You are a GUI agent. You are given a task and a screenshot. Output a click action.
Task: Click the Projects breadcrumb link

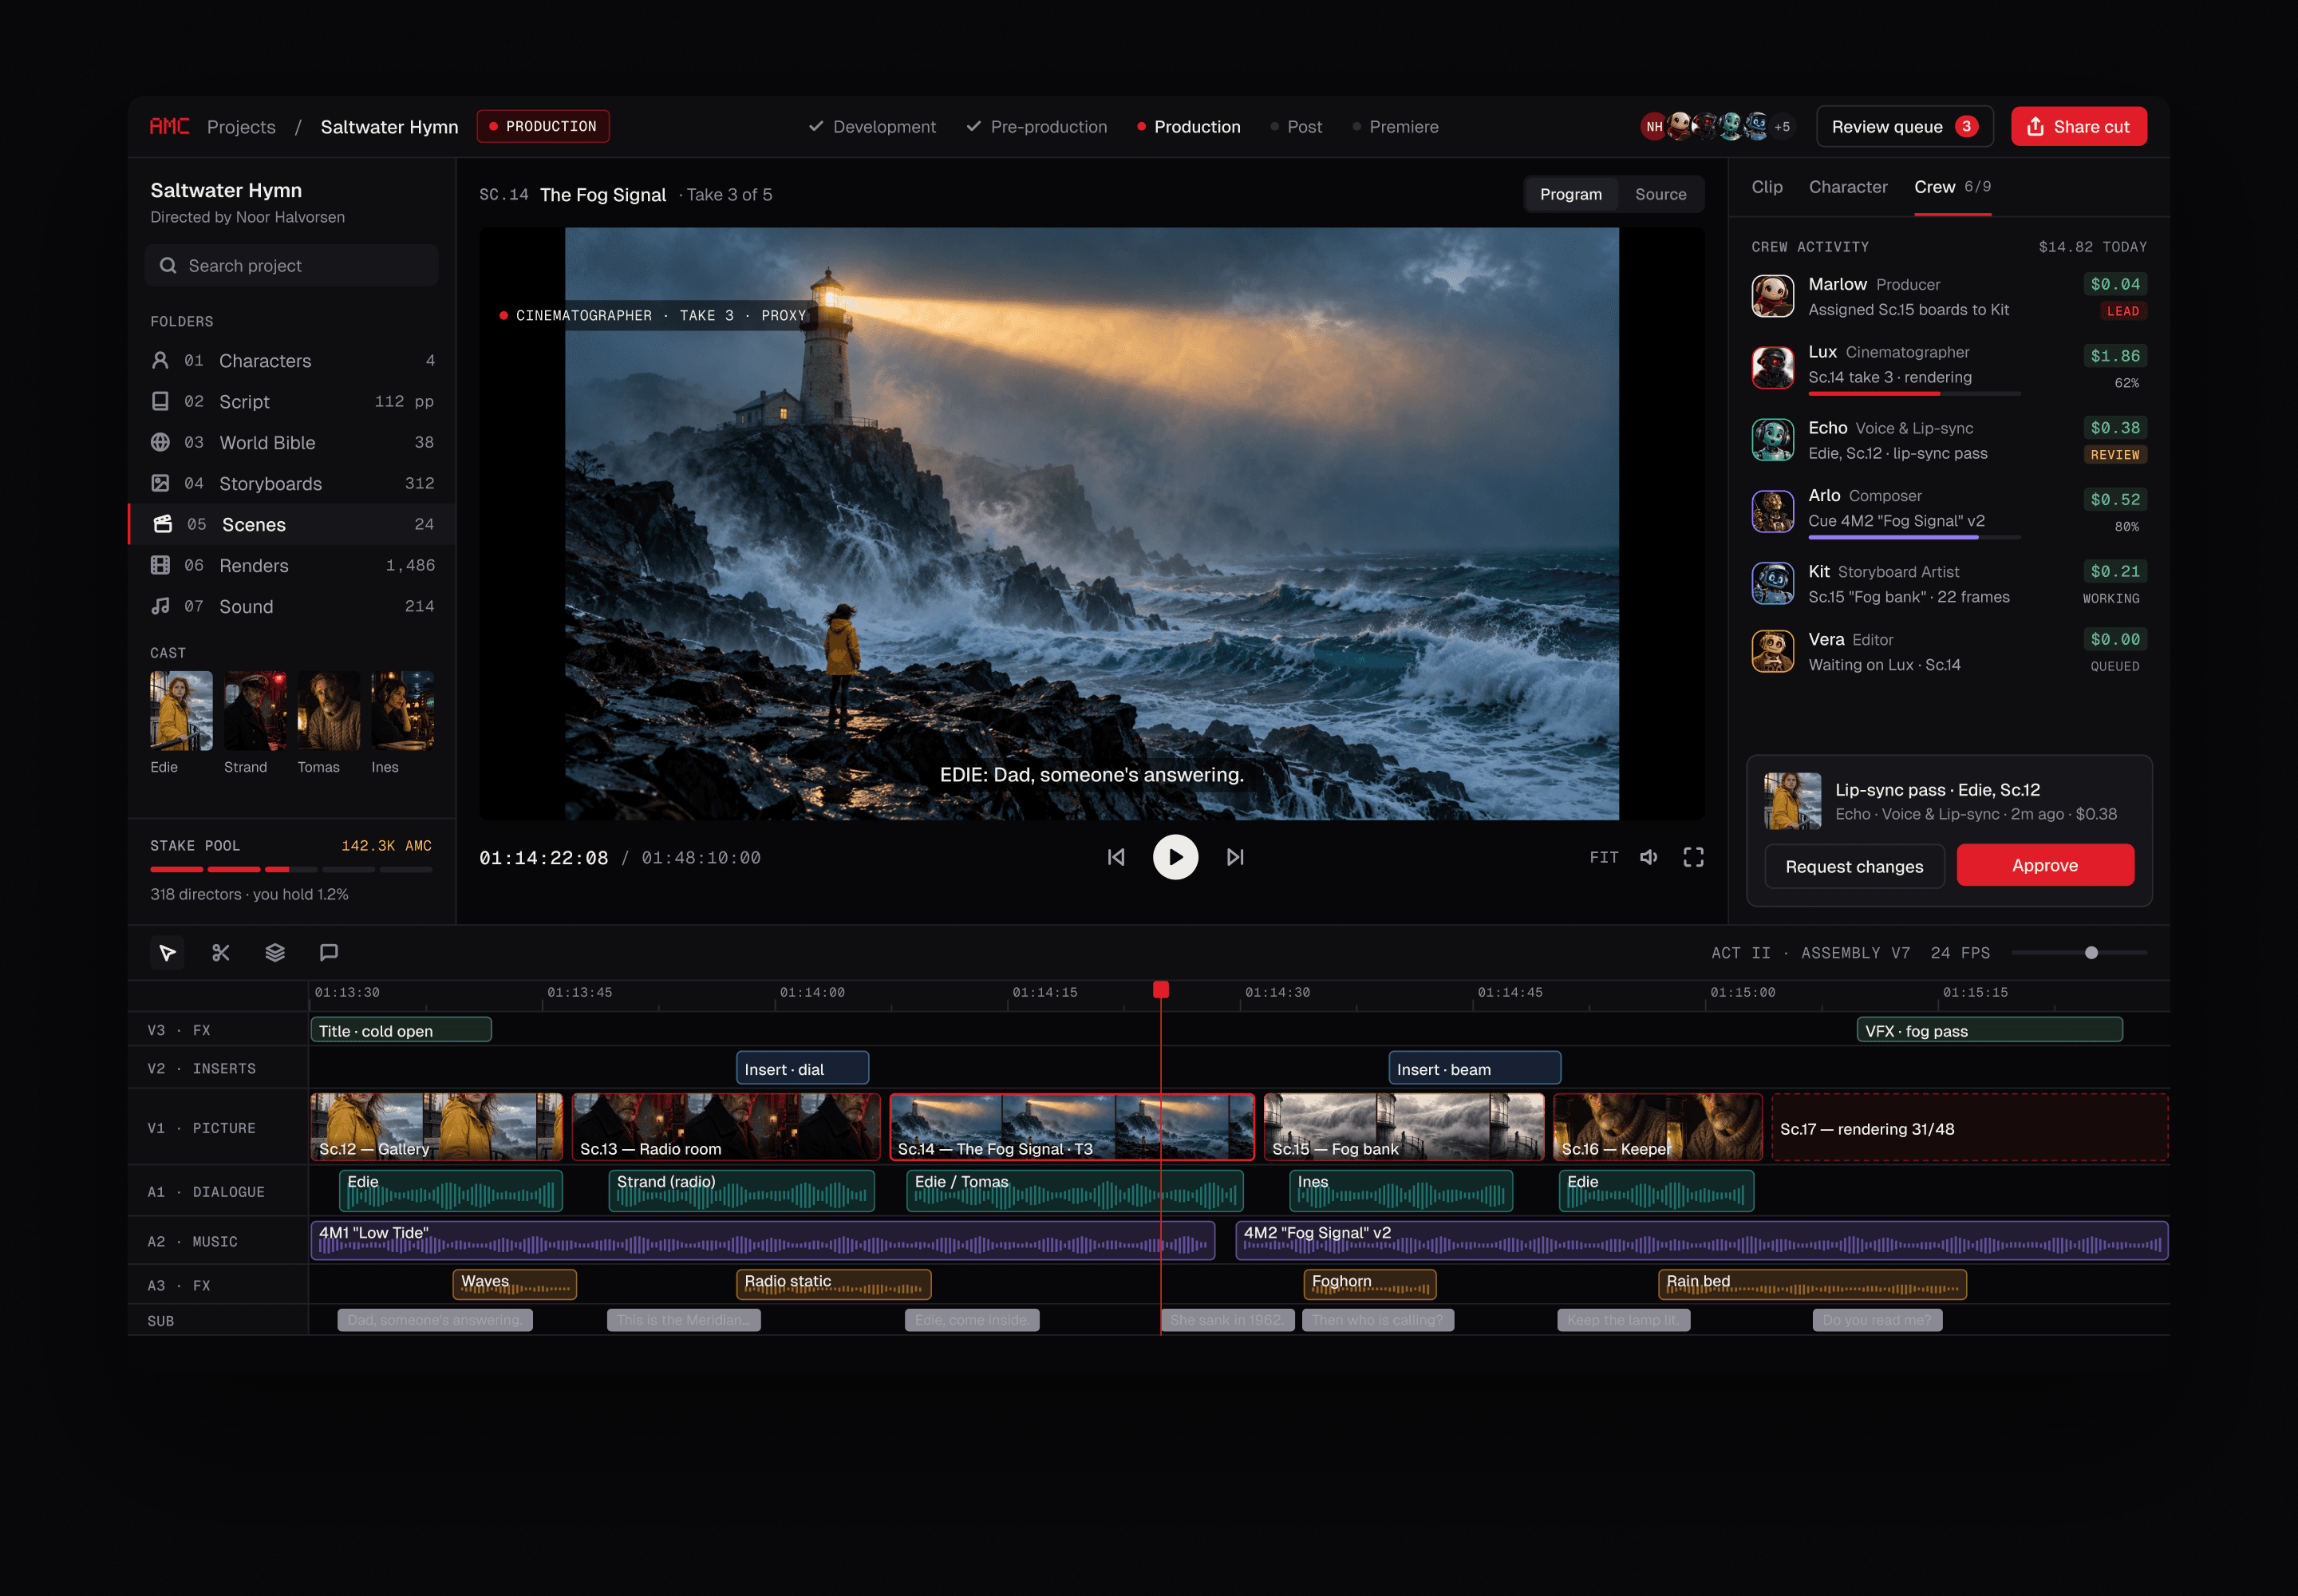(x=241, y=127)
